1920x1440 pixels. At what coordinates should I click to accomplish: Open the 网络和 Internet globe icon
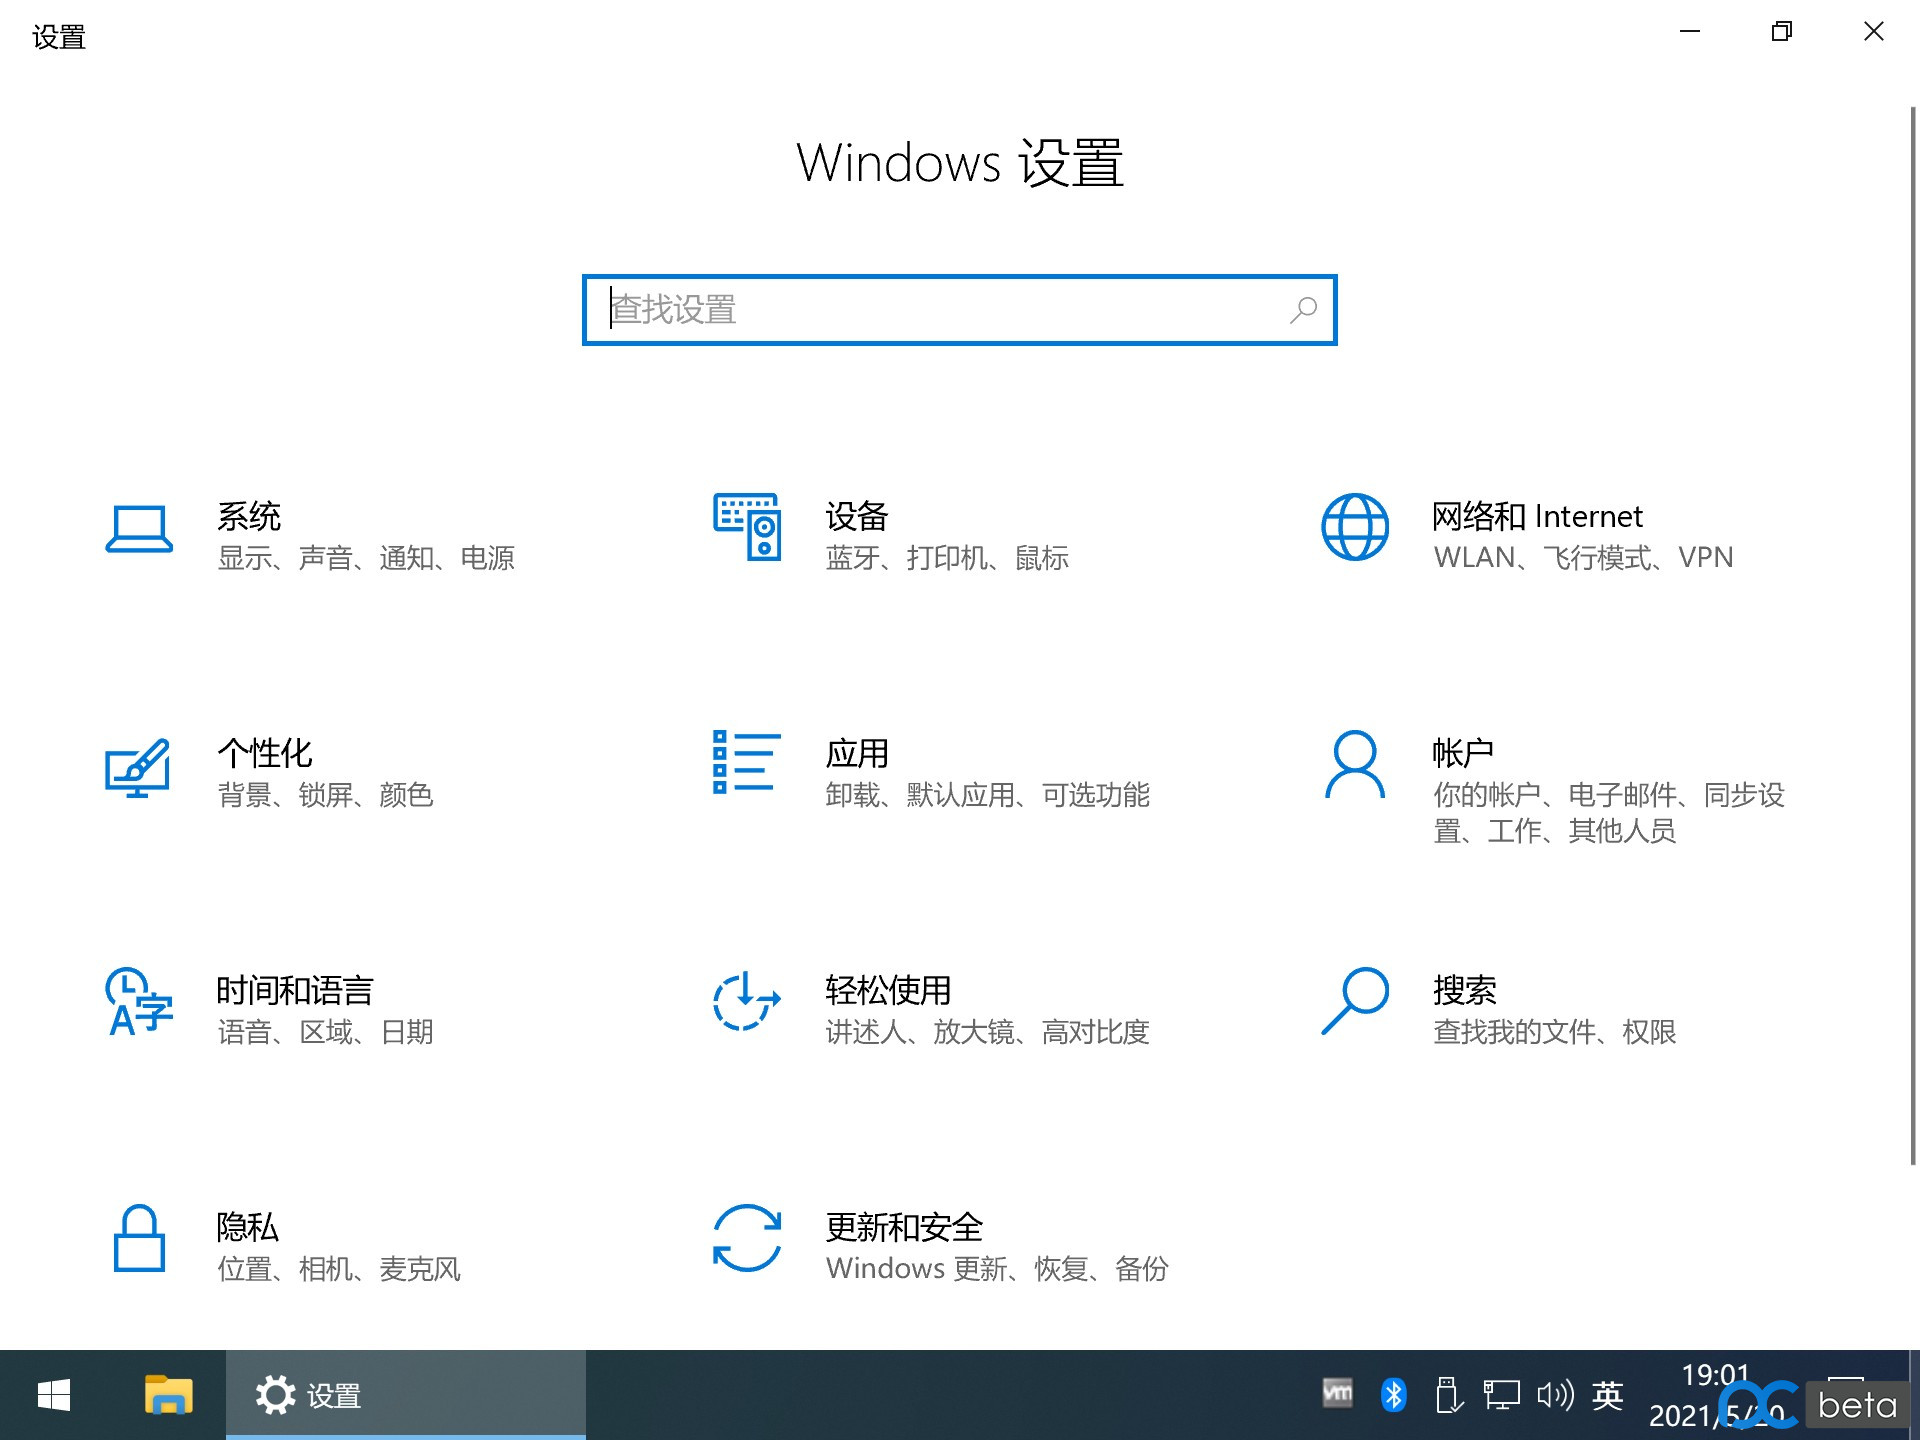point(1355,527)
